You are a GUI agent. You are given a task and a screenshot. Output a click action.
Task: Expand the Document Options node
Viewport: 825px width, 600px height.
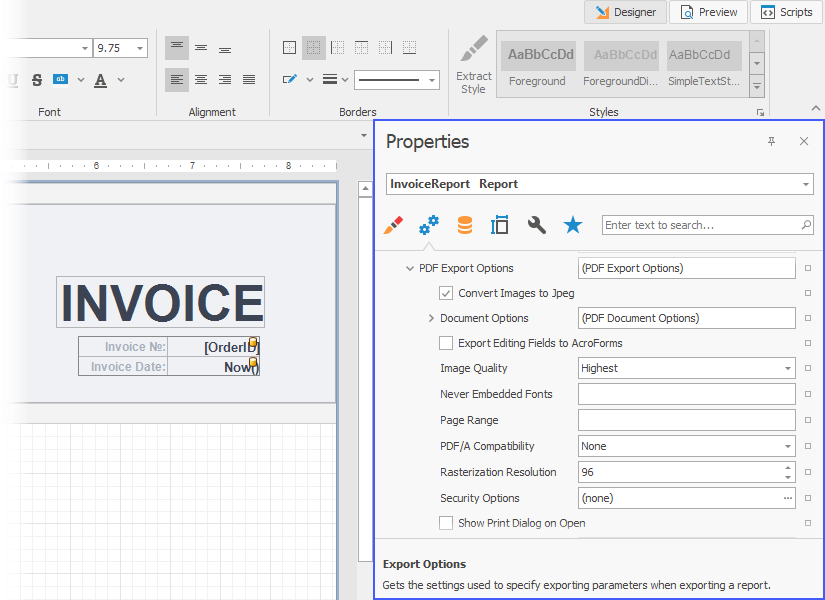431,318
